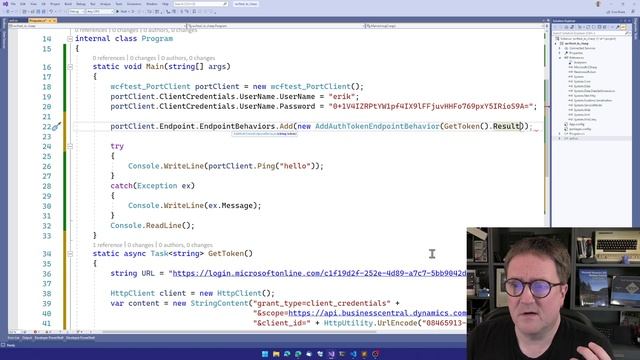
Task: Close the Program.cs tab
Action: coord(54,20)
